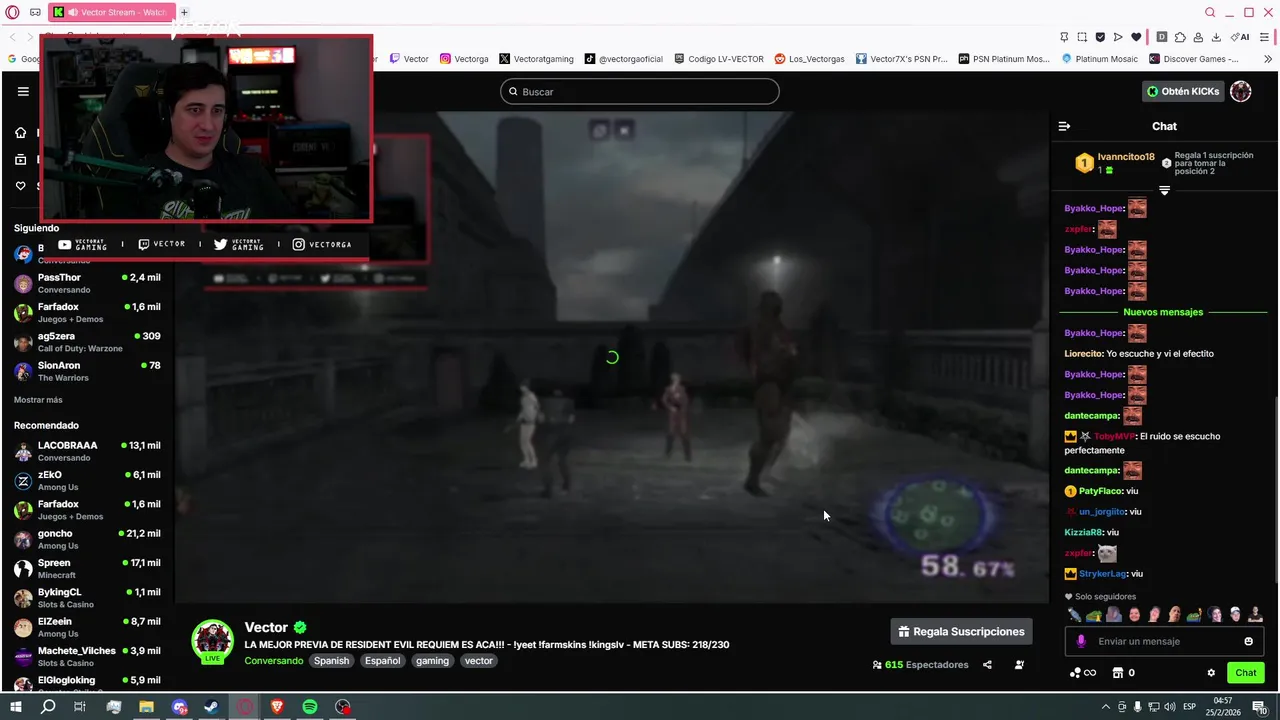The width and height of the screenshot is (1280, 720).
Task: Click the Buscar search field
Action: (640, 92)
